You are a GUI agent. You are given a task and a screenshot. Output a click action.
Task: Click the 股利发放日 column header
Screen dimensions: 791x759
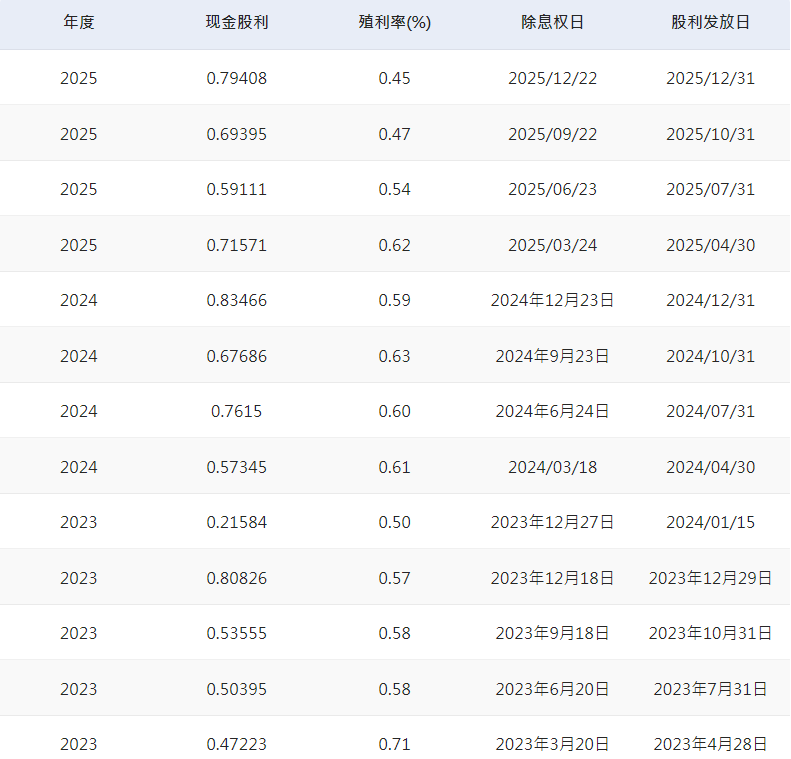[x=710, y=22]
